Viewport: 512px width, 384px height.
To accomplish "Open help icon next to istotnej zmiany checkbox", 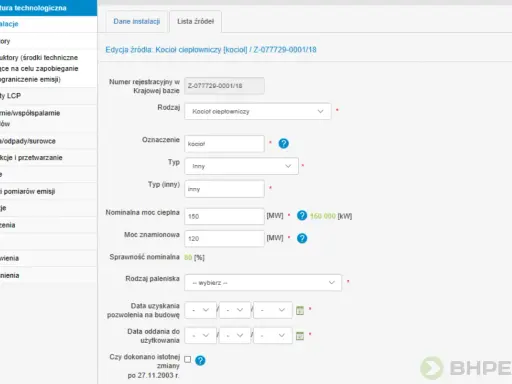I will pos(200,360).
